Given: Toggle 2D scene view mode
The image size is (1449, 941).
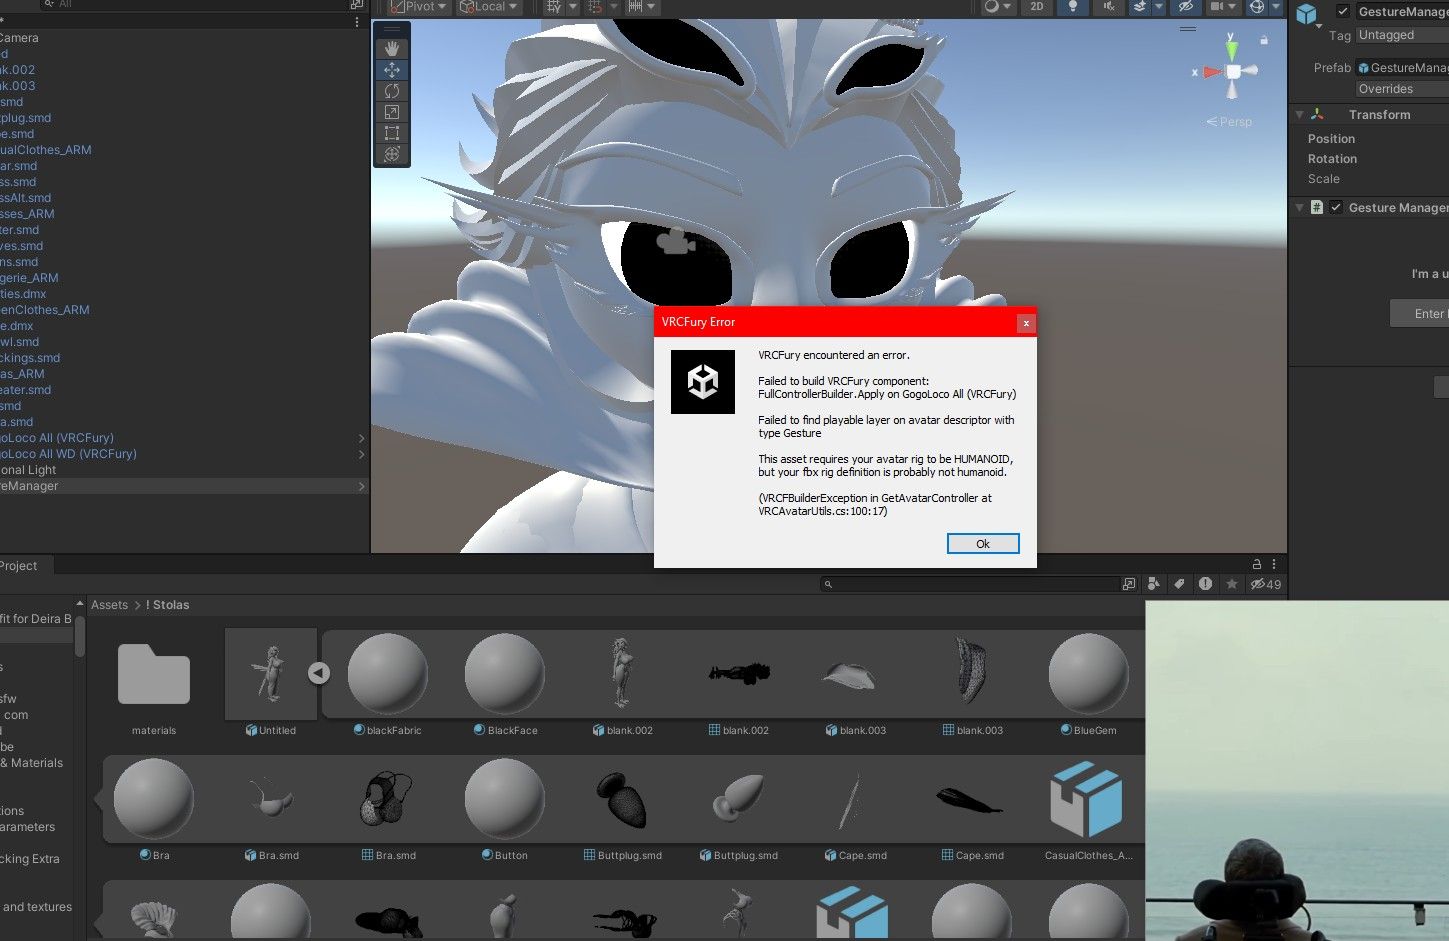Looking at the screenshot, I should coord(1037,6).
